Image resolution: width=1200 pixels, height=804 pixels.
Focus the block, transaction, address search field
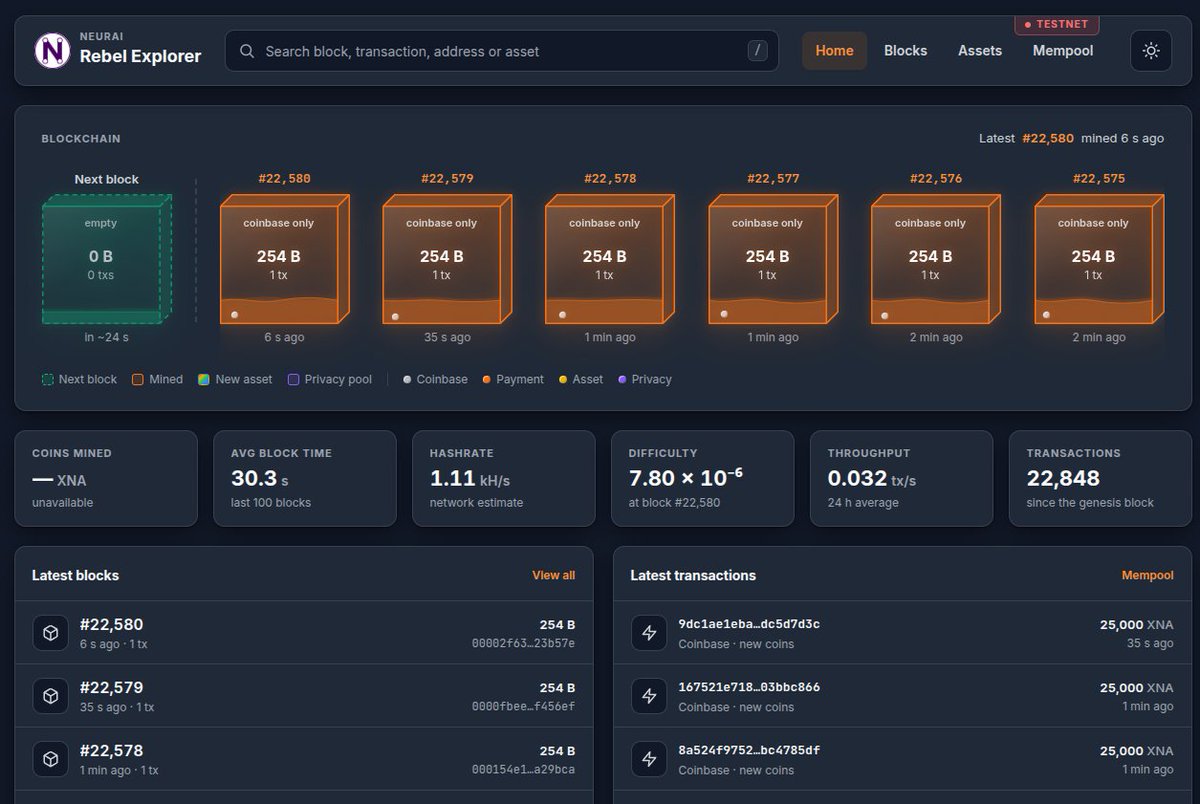coord(502,51)
